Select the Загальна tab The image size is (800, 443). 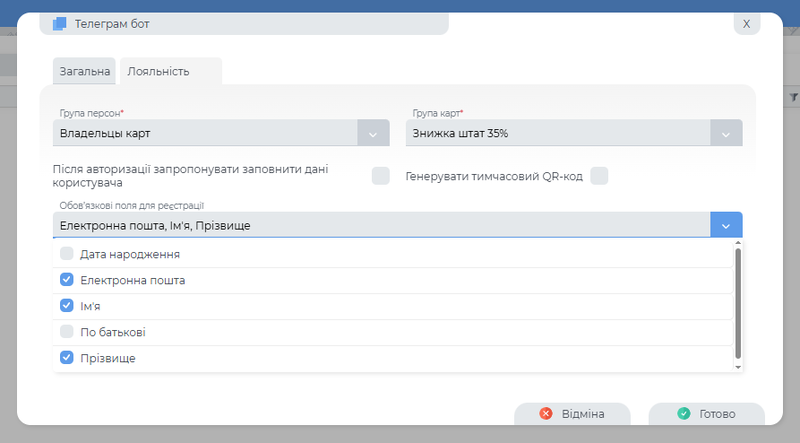(x=84, y=72)
